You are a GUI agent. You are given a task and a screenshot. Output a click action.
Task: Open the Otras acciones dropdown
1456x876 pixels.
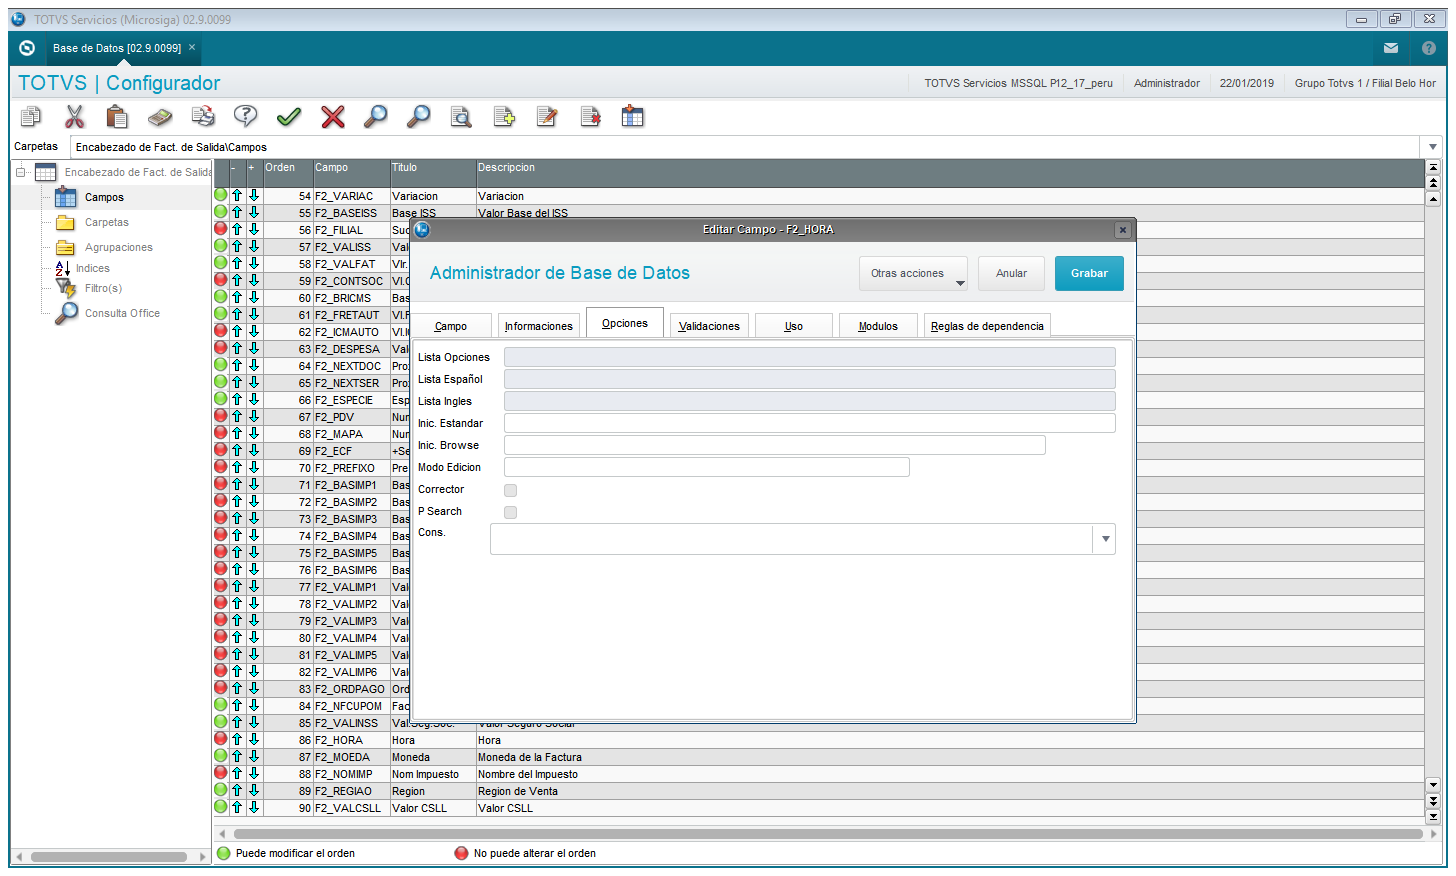coord(913,273)
